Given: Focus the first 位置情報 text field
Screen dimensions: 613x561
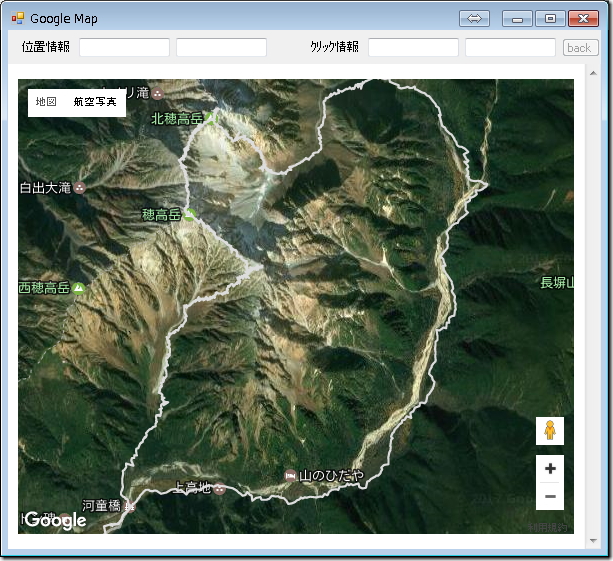Looking at the screenshot, I should click(124, 47).
